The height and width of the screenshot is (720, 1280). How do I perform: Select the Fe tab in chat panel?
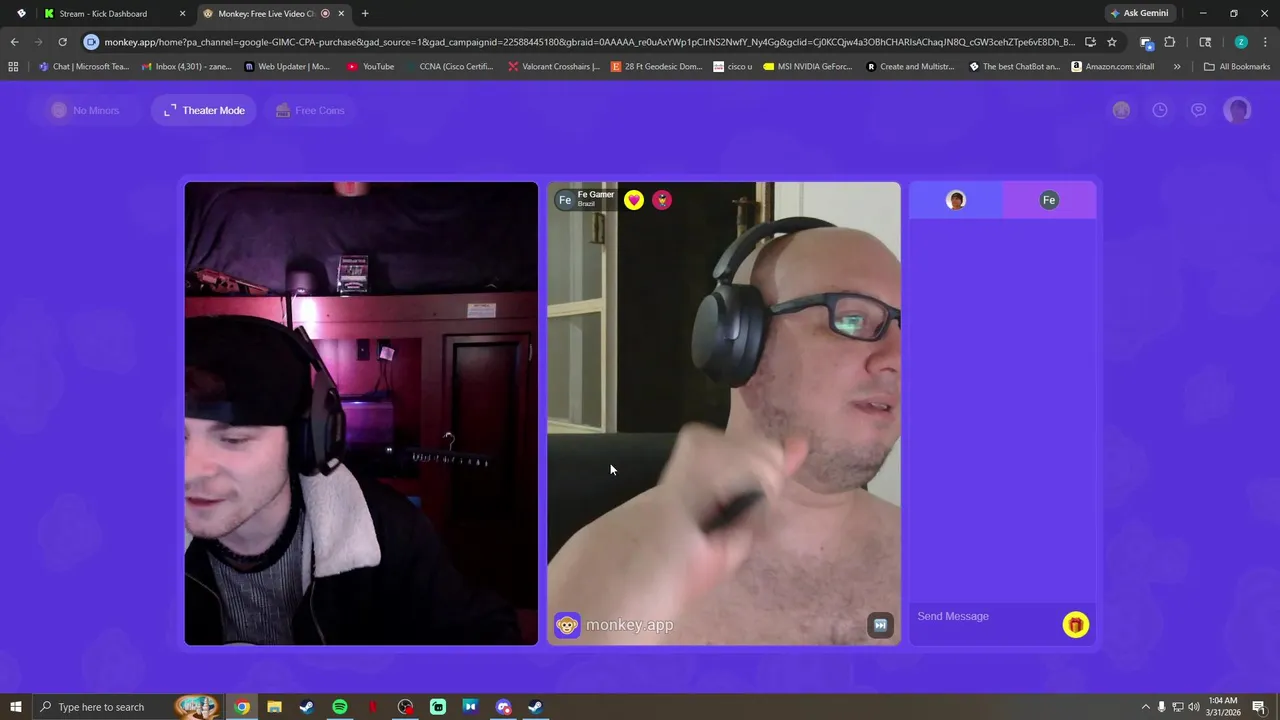tap(1049, 200)
